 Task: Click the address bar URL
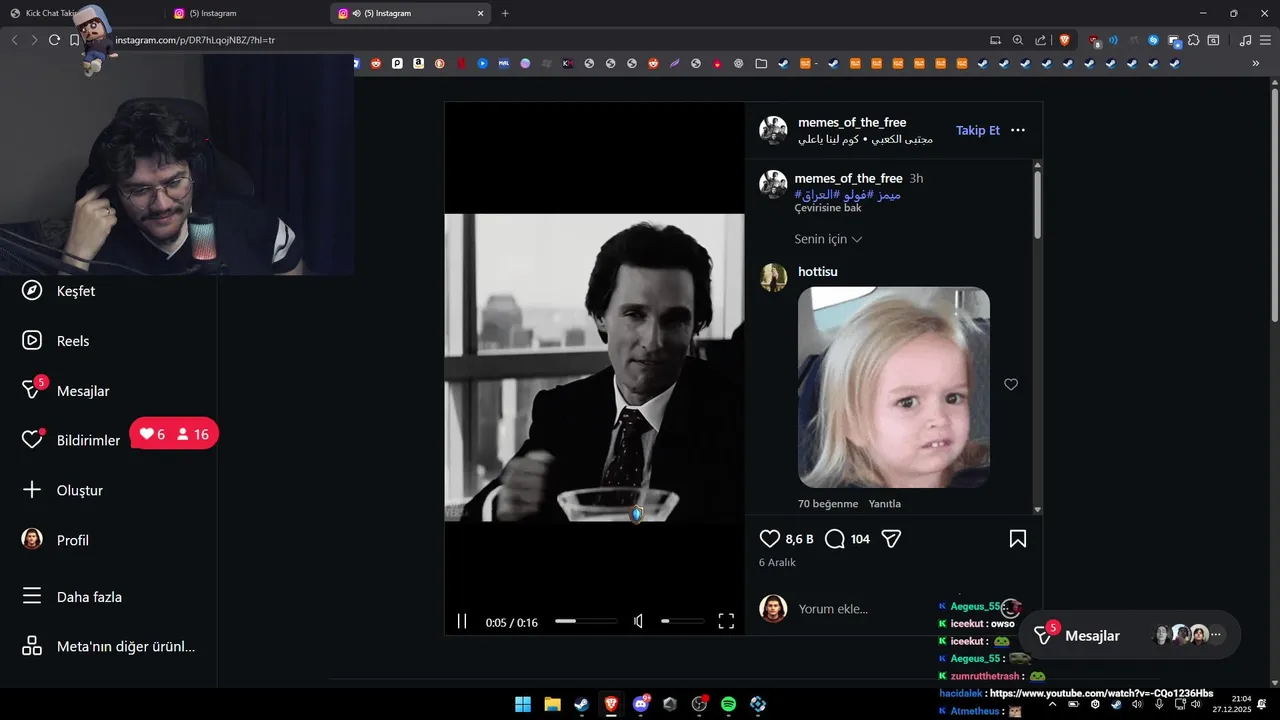click(x=195, y=40)
